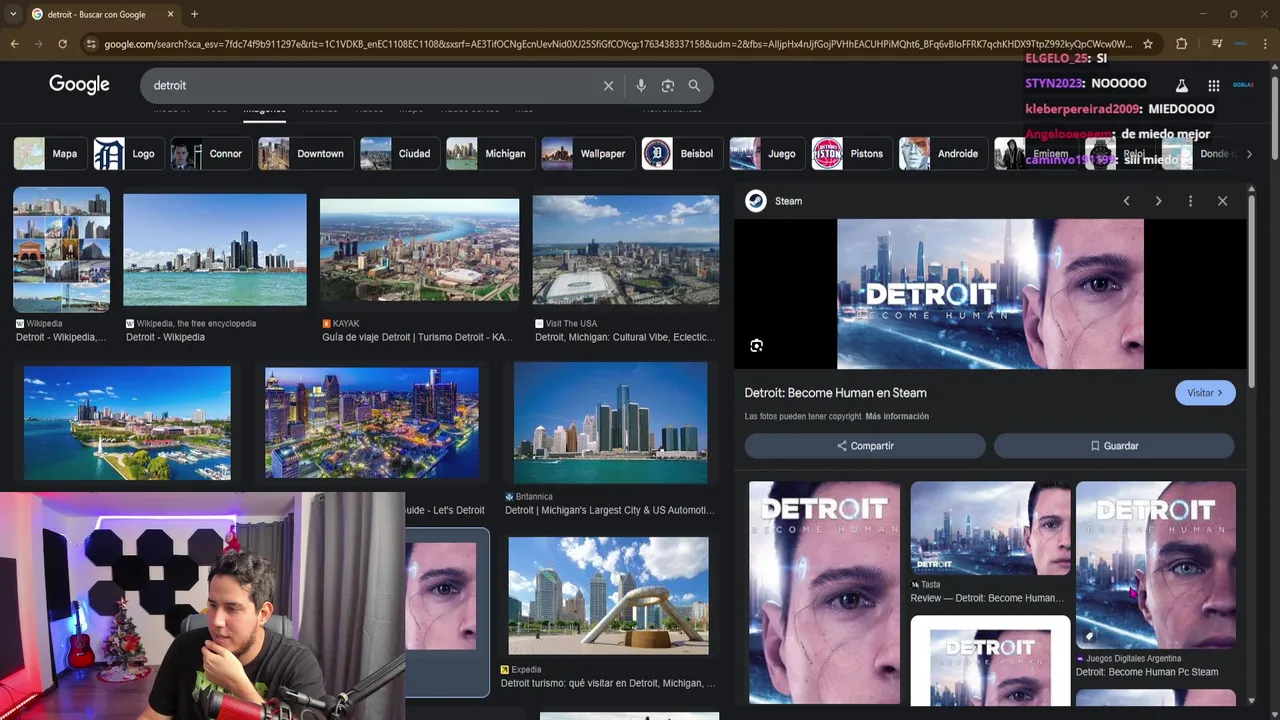
Task: Open Britannica Detroit skyline image
Action: (x=610, y=423)
